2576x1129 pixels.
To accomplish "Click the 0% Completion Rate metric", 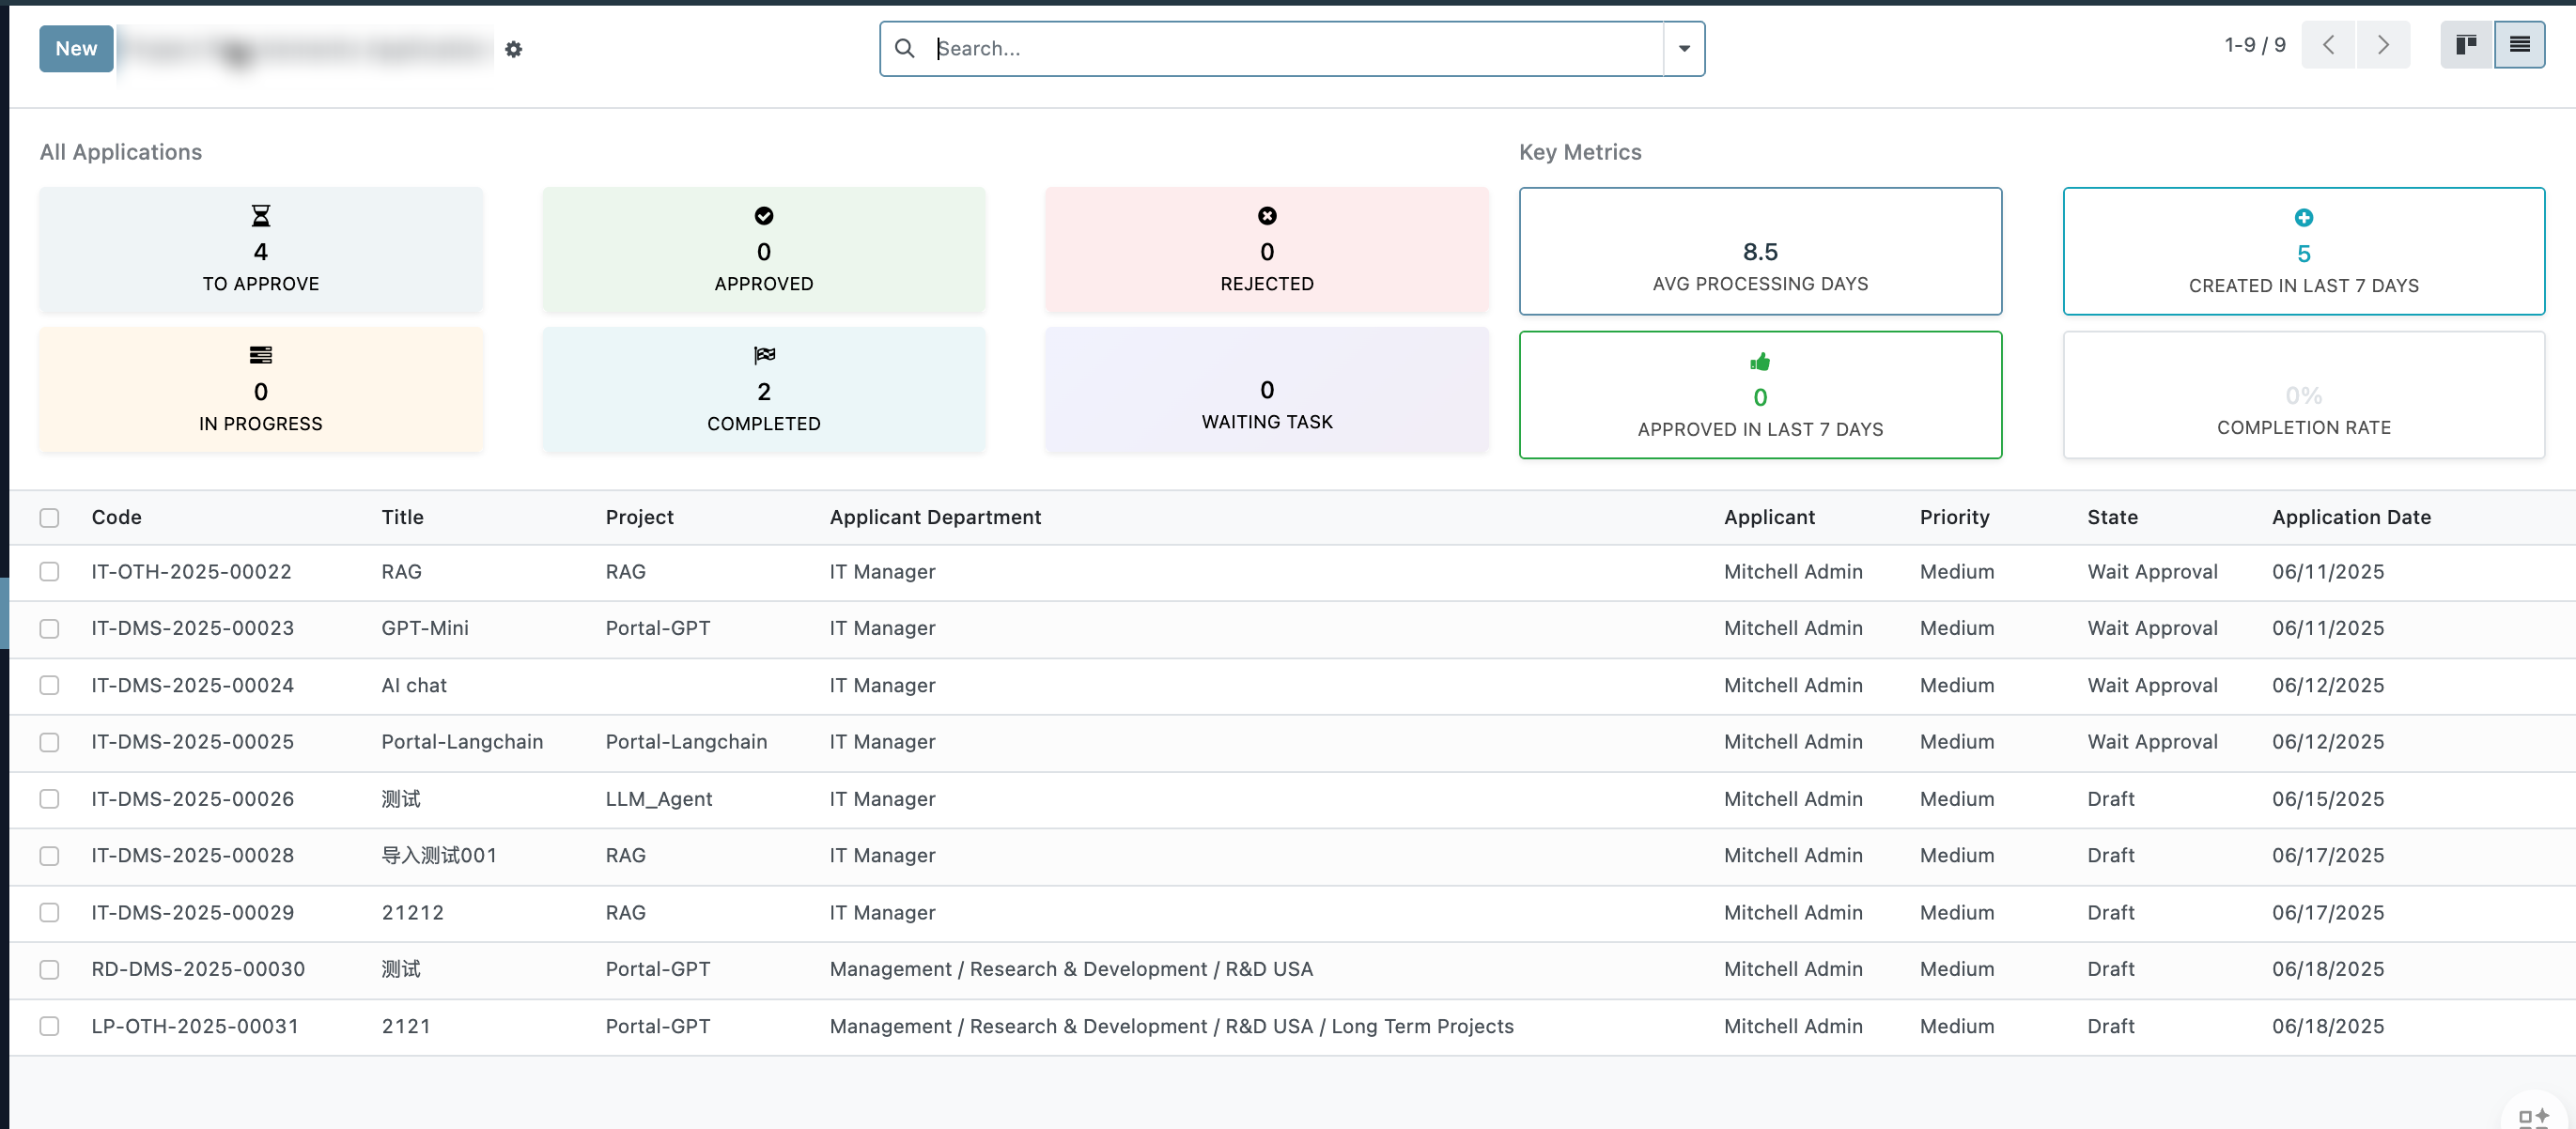I will [x=2302, y=395].
